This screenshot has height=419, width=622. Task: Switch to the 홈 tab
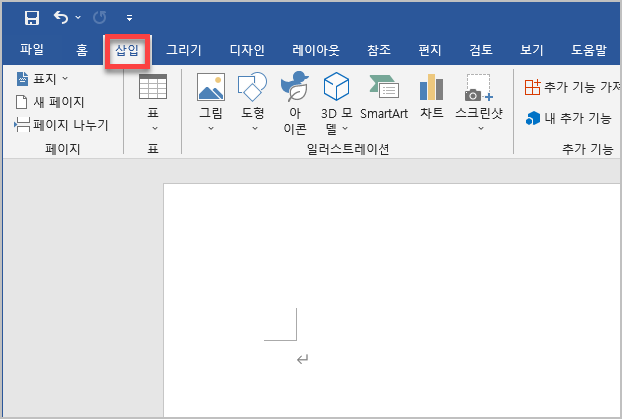pyautogui.click(x=82, y=50)
